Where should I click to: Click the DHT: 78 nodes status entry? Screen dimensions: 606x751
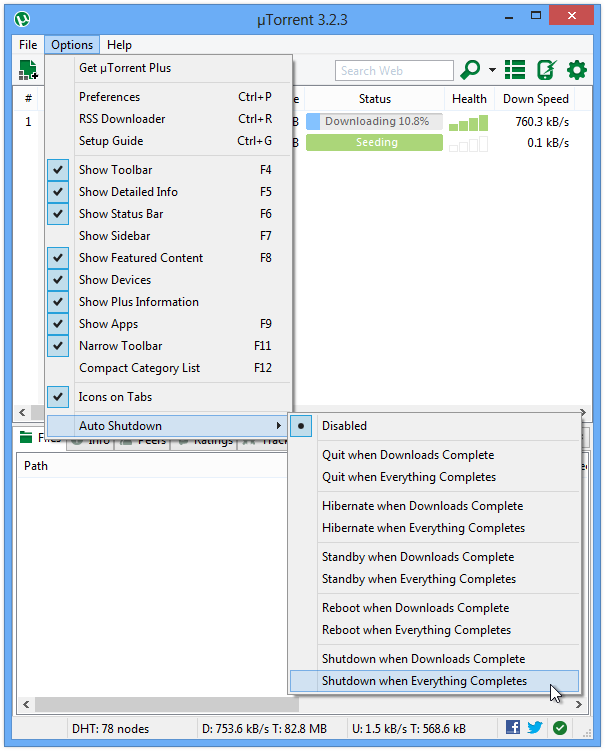click(110, 729)
